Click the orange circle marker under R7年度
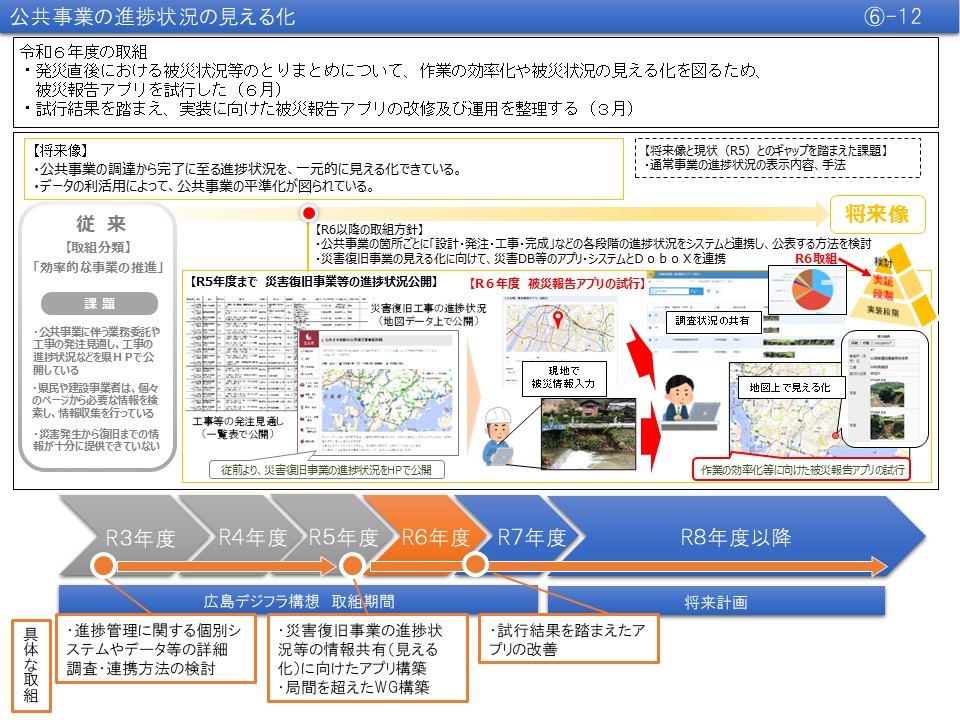Viewport: 960px width, 720px height. pyautogui.click(x=476, y=564)
